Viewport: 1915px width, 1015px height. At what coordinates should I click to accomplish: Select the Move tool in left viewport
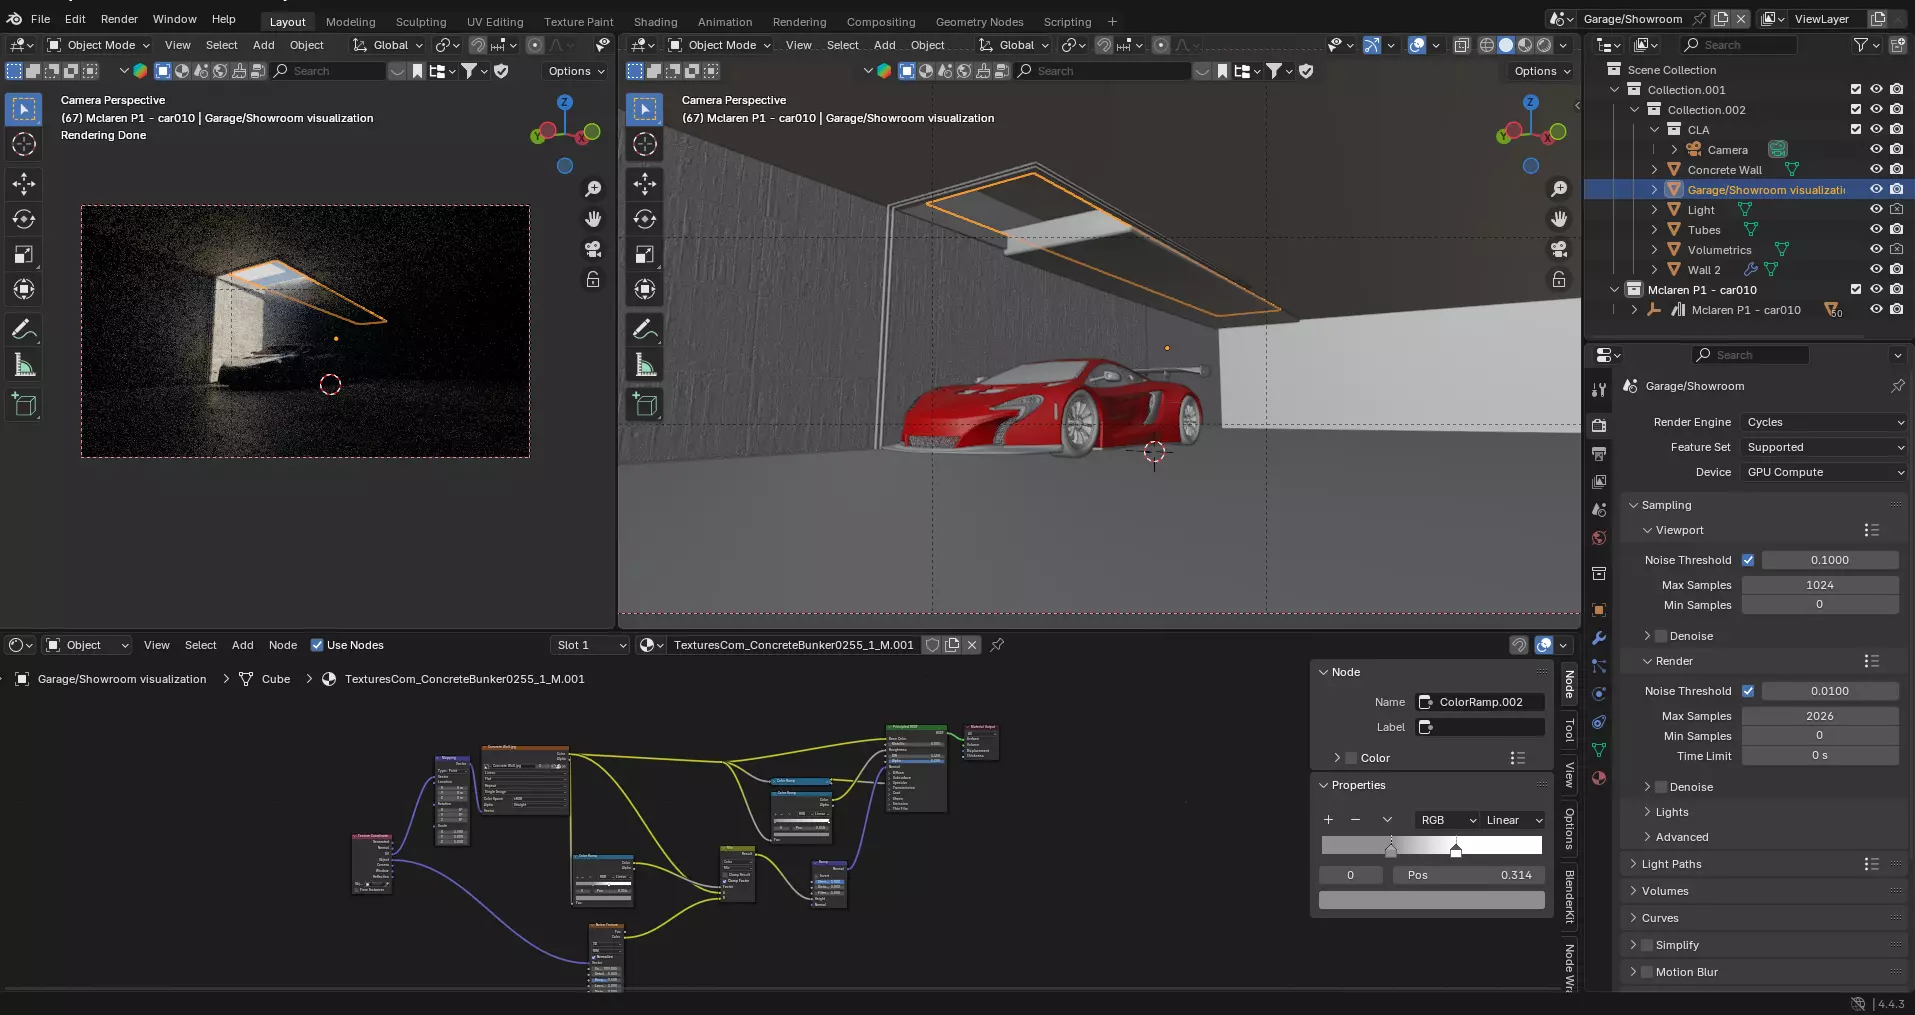click(24, 183)
